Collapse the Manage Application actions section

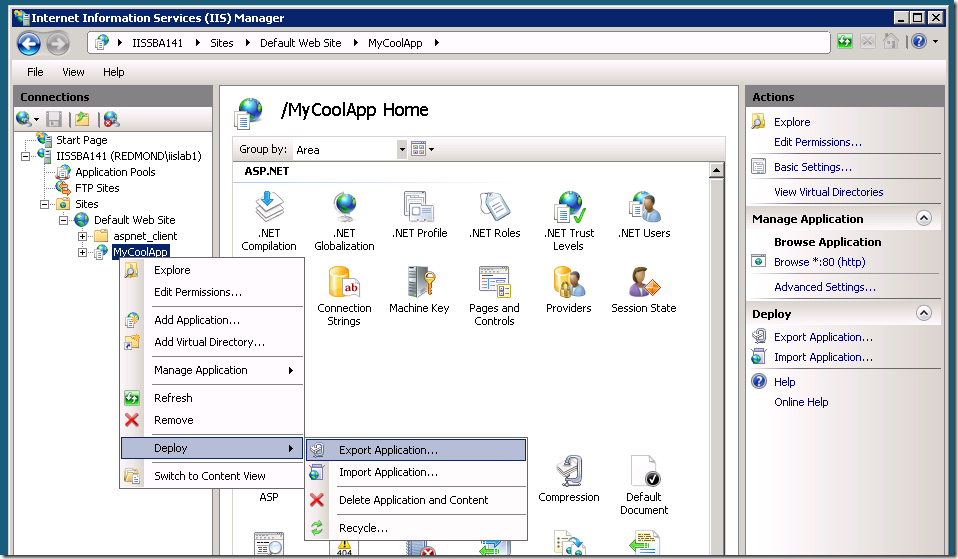click(x=924, y=219)
